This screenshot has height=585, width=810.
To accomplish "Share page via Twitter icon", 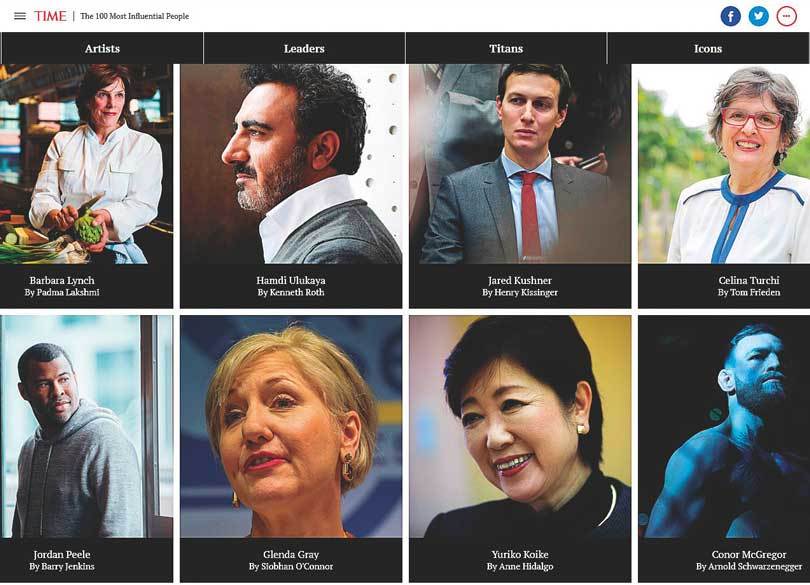I will coord(758,16).
